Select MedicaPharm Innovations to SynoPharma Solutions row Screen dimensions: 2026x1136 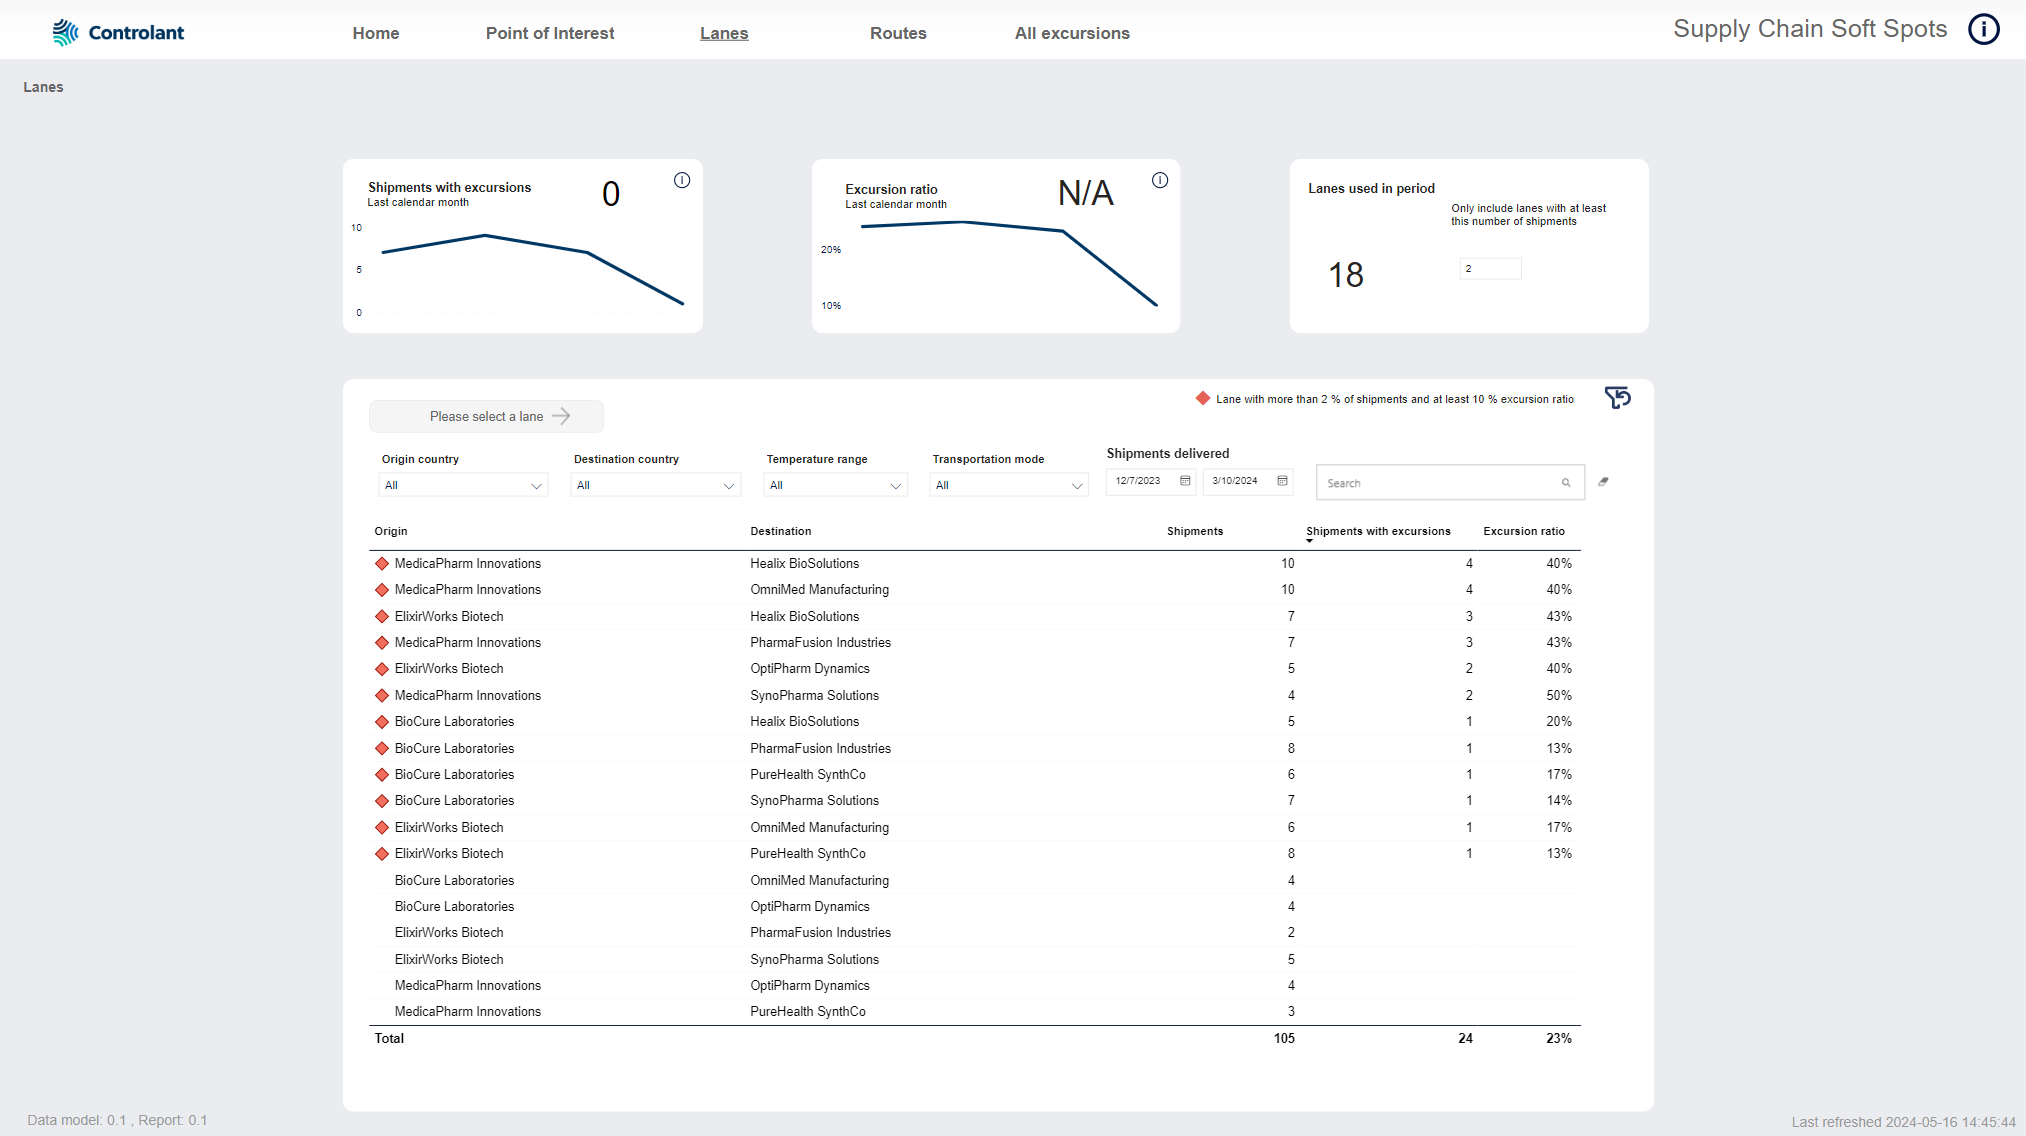[x=975, y=696]
